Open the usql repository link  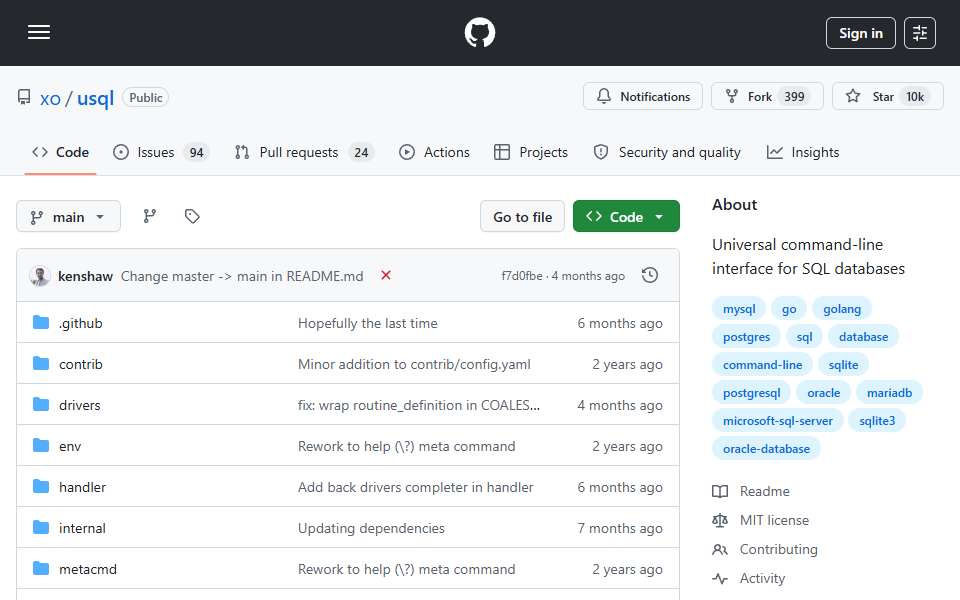(96, 98)
